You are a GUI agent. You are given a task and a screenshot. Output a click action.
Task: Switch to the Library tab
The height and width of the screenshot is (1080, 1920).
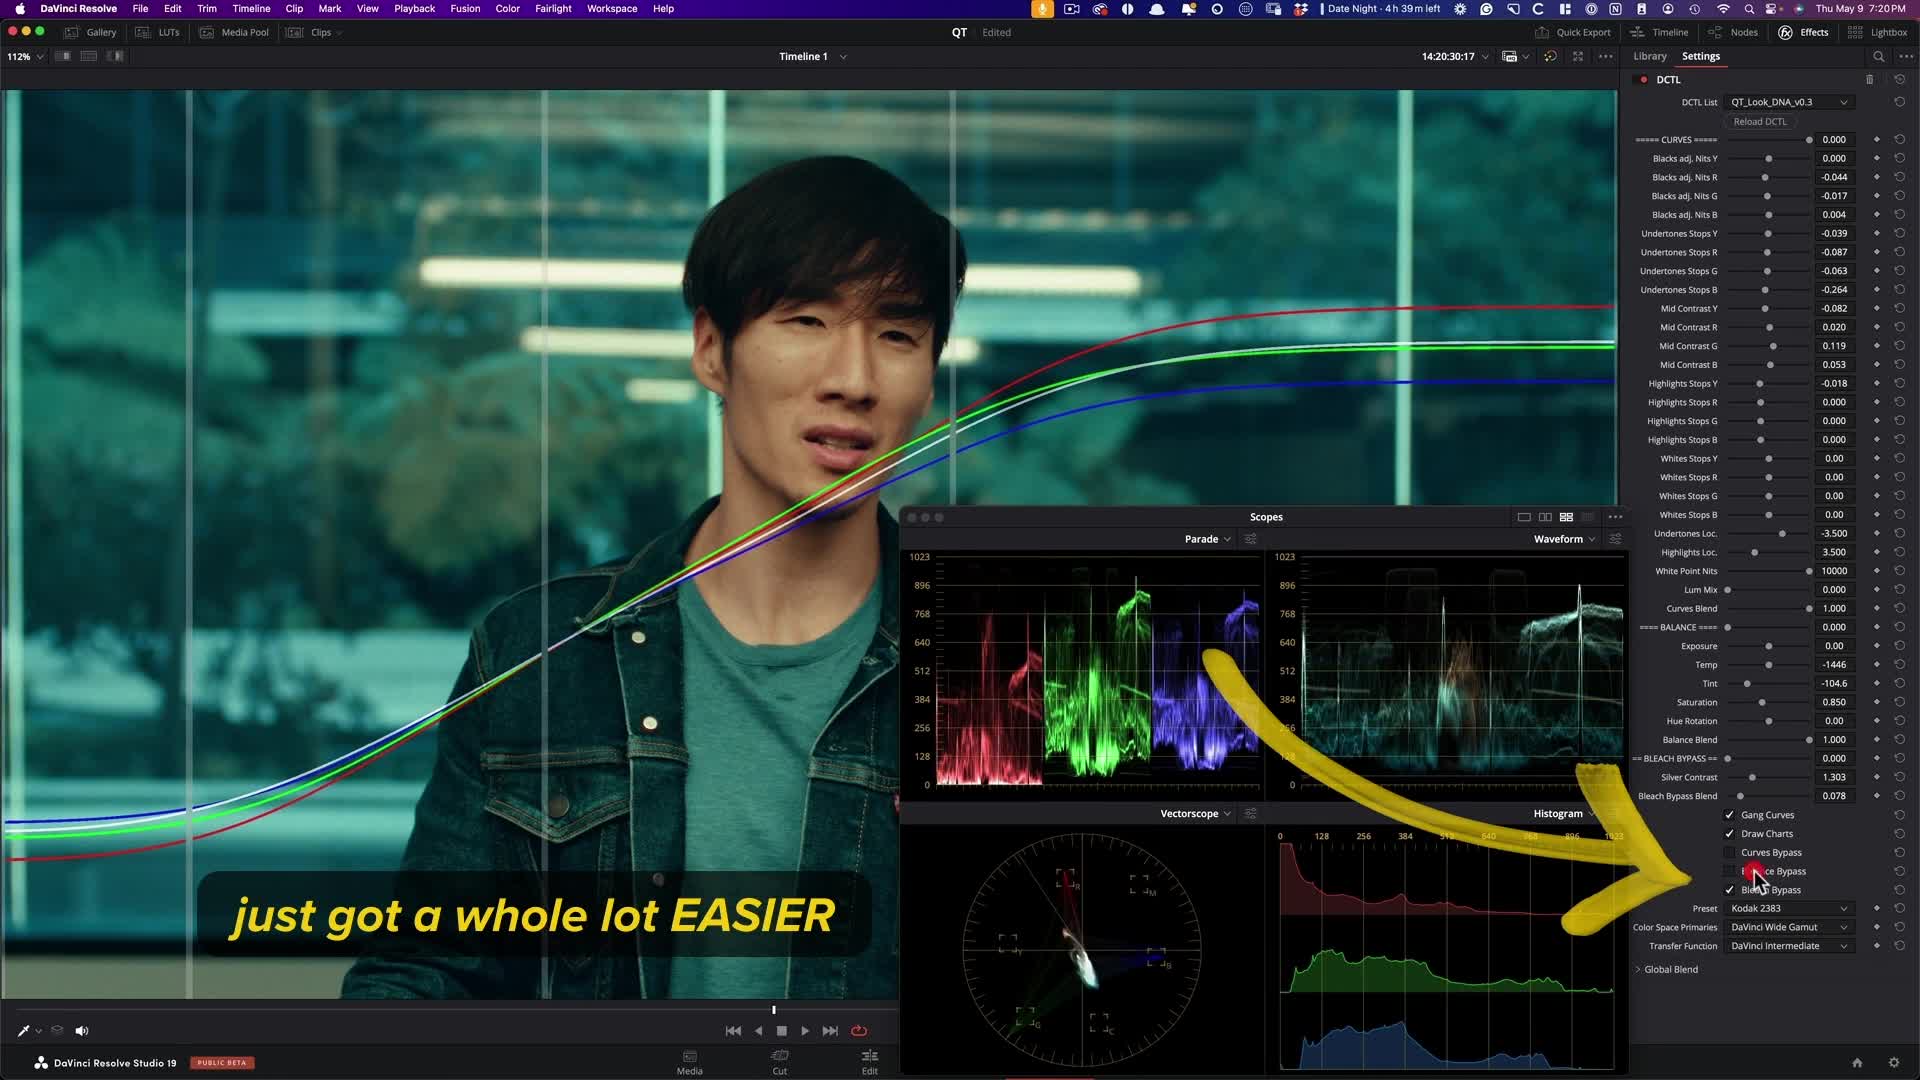click(x=1649, y=56)
